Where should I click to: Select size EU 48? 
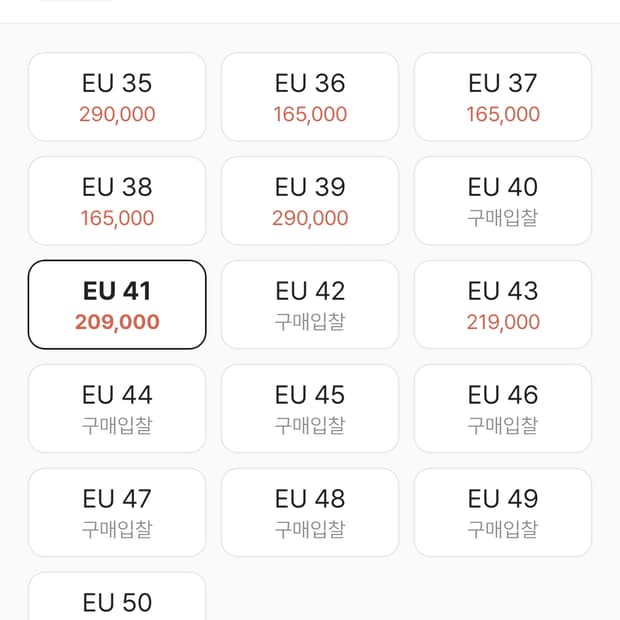tap(310, 513)
